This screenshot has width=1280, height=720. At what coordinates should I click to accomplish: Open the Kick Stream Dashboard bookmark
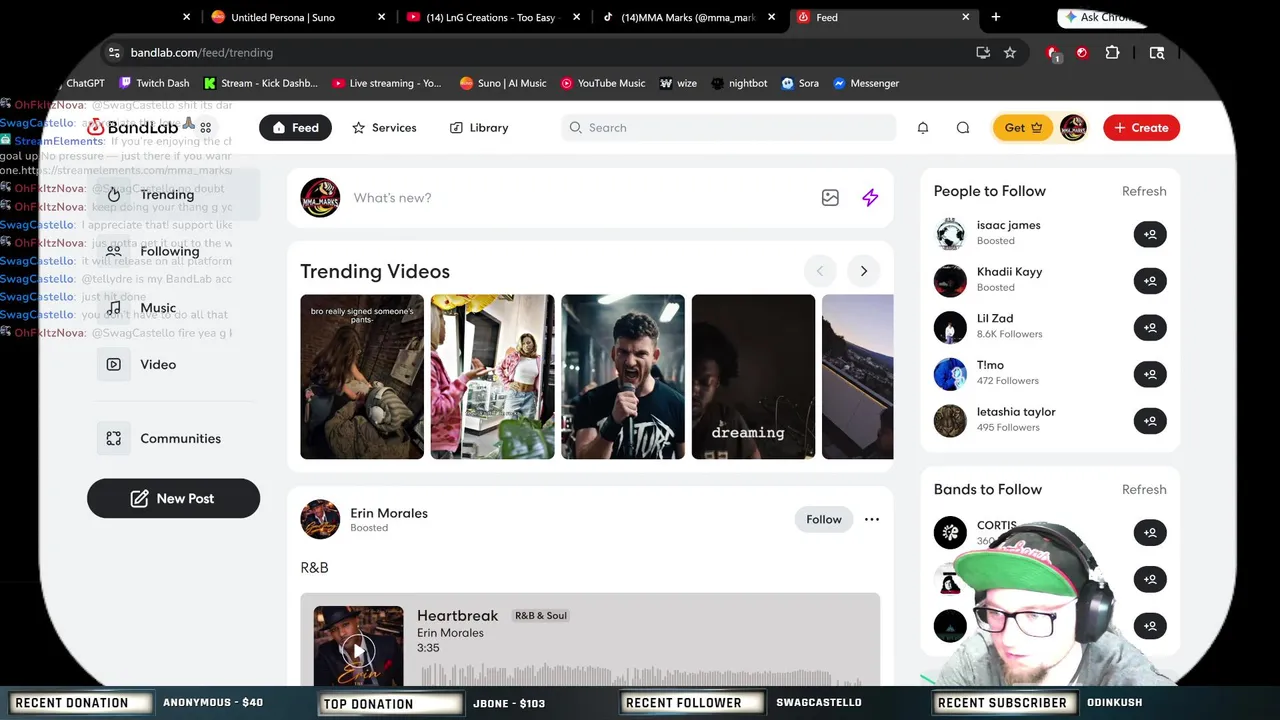tap(260, 83)
